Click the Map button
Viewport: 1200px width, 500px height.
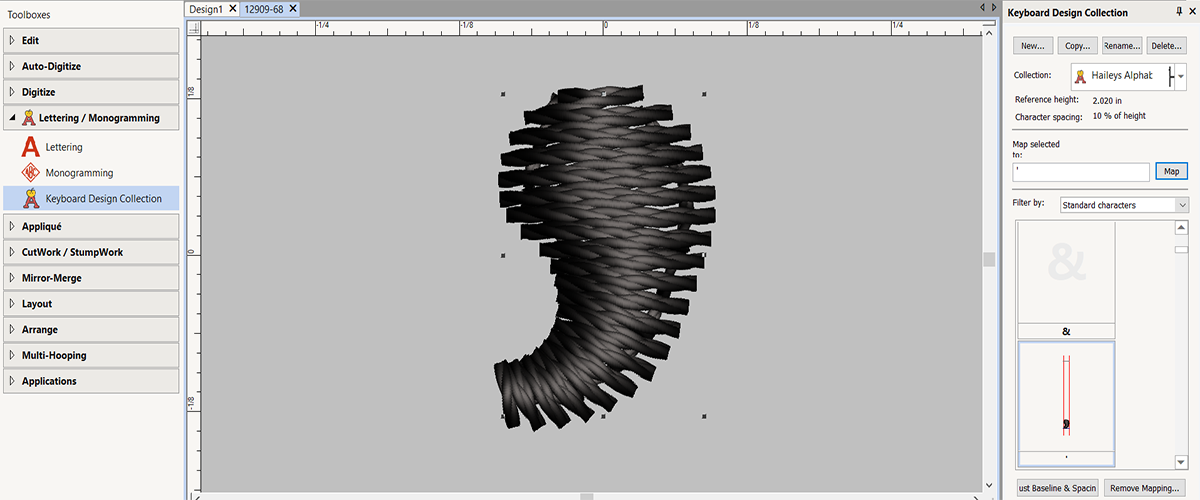pos(1171,171)
